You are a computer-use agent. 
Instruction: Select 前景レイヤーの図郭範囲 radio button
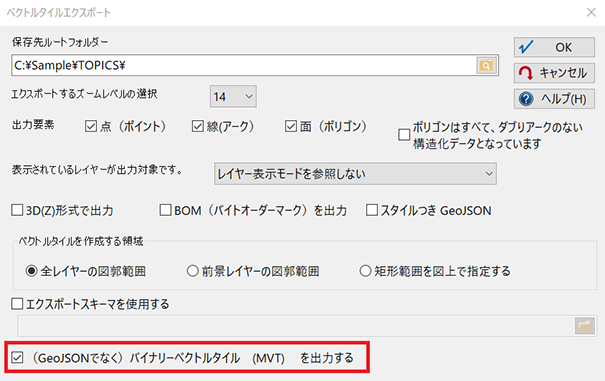point(193,271)
